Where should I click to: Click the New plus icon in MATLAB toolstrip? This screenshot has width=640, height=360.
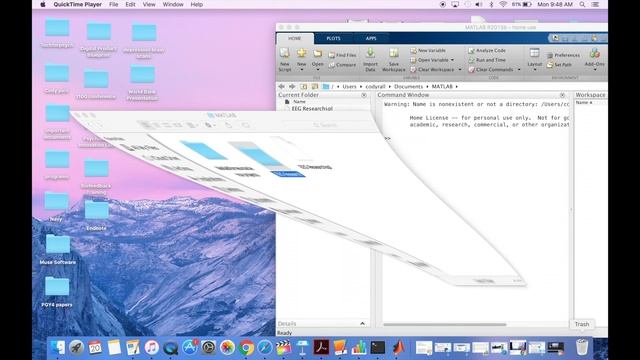(x=302, y=53)
